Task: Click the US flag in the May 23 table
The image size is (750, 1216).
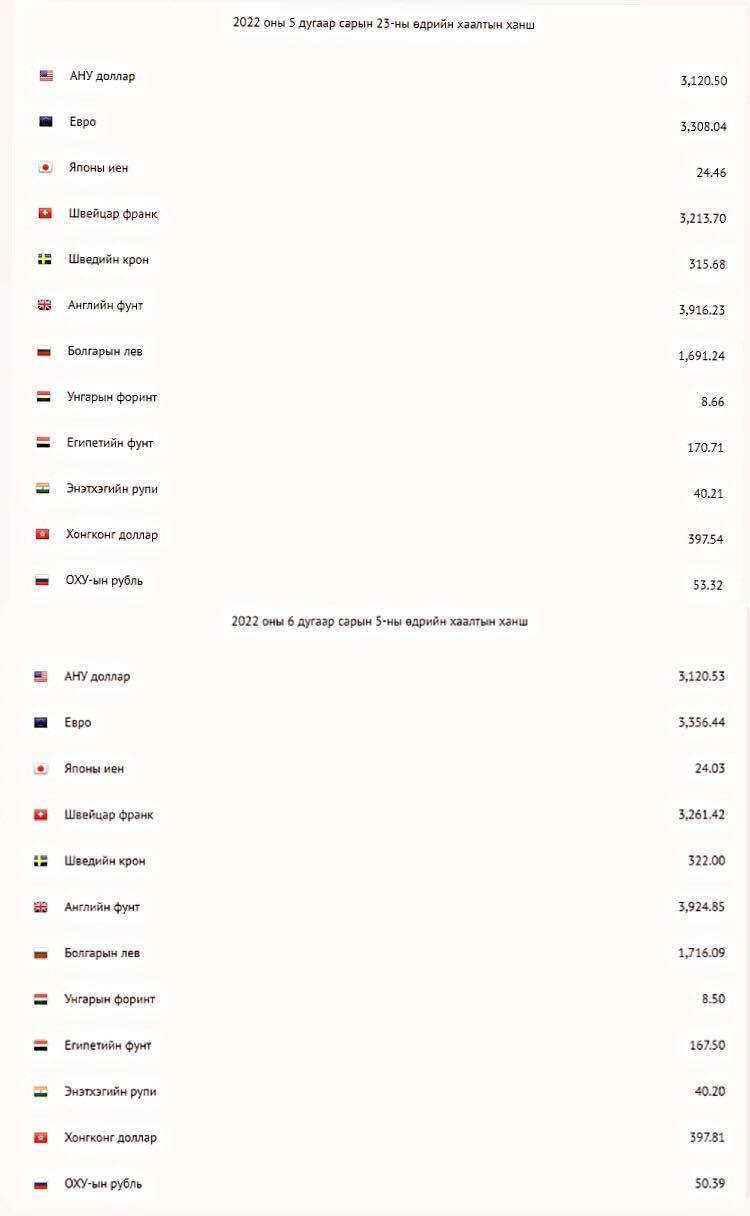Action: pyautogui.click(x=46, y=76)
